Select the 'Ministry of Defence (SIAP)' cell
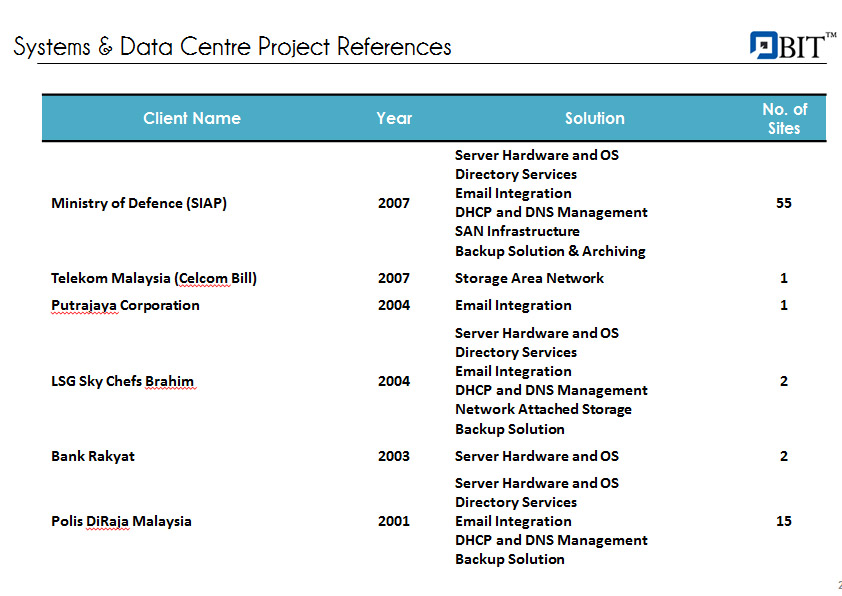Screen dimensions: 842x596 139,203
